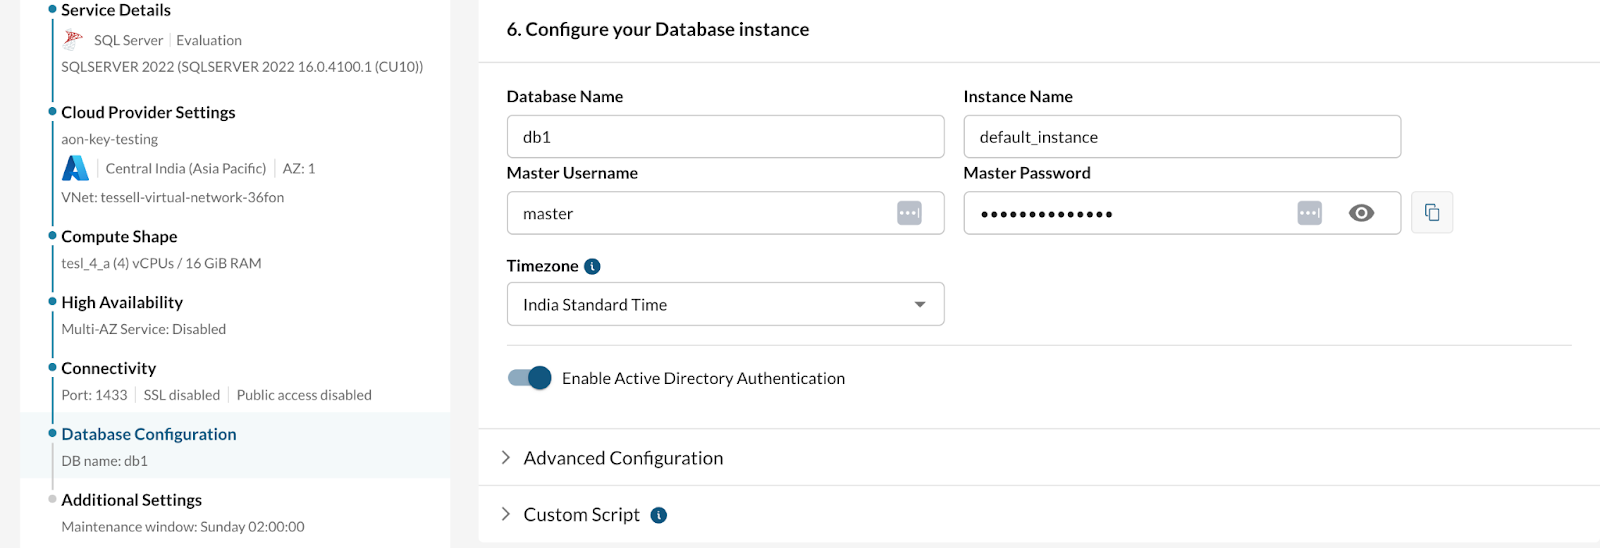Click the Database Name input field
Viewport: 1600px width, 548px height.
click(725, 137)
